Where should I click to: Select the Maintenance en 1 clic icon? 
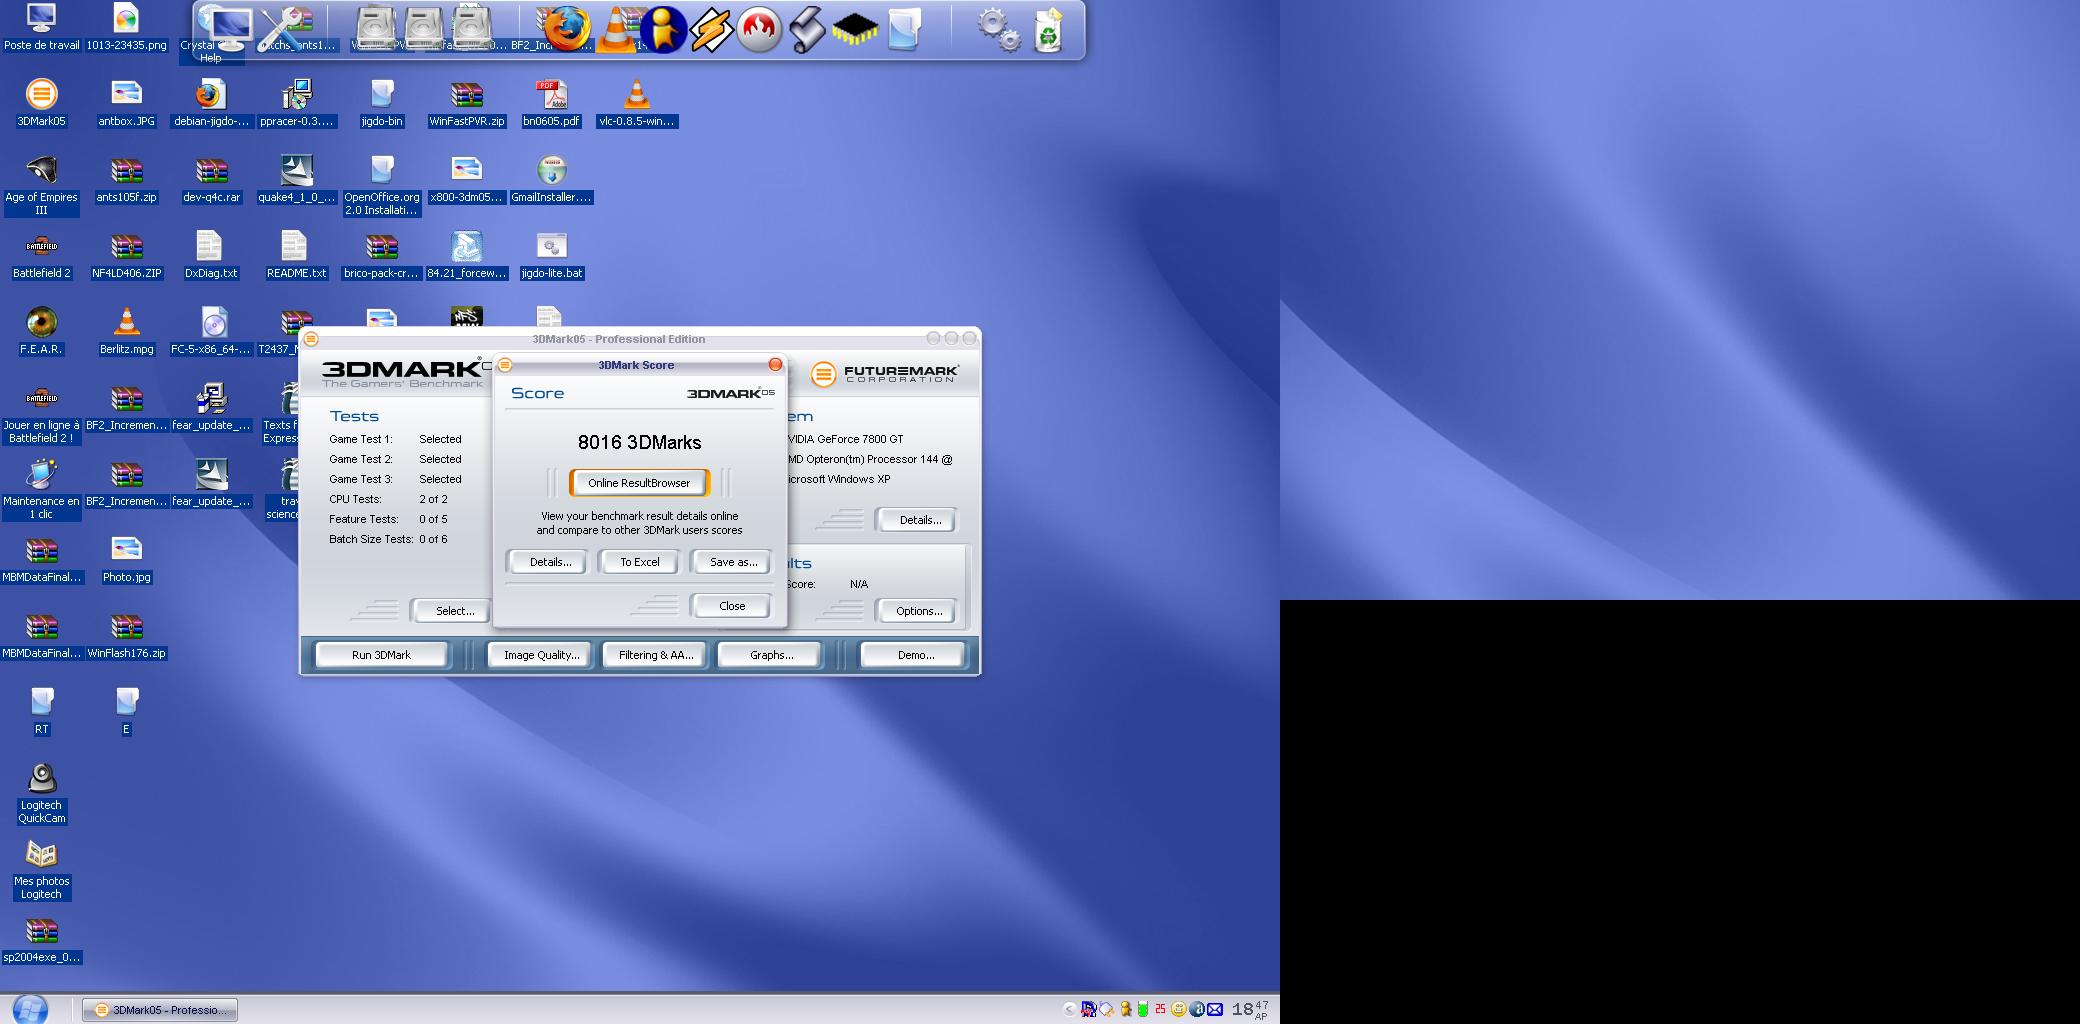[x=41, y=489]
